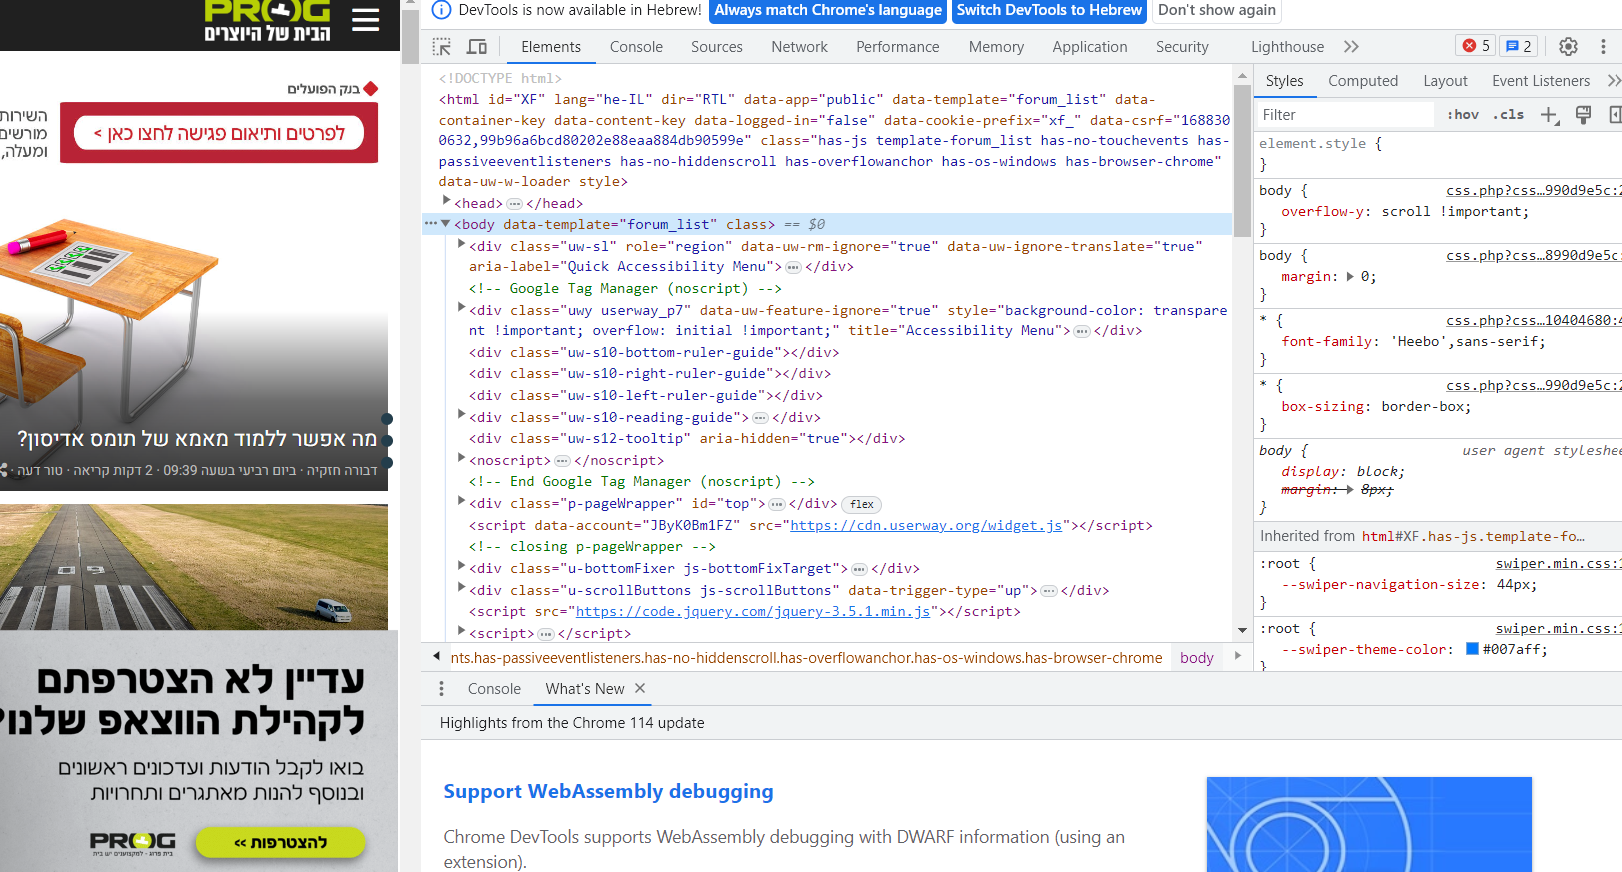This screenshot has width=1622, height=872.
Task: Select the body breadcrumb item
Action: coord(1196,658)
